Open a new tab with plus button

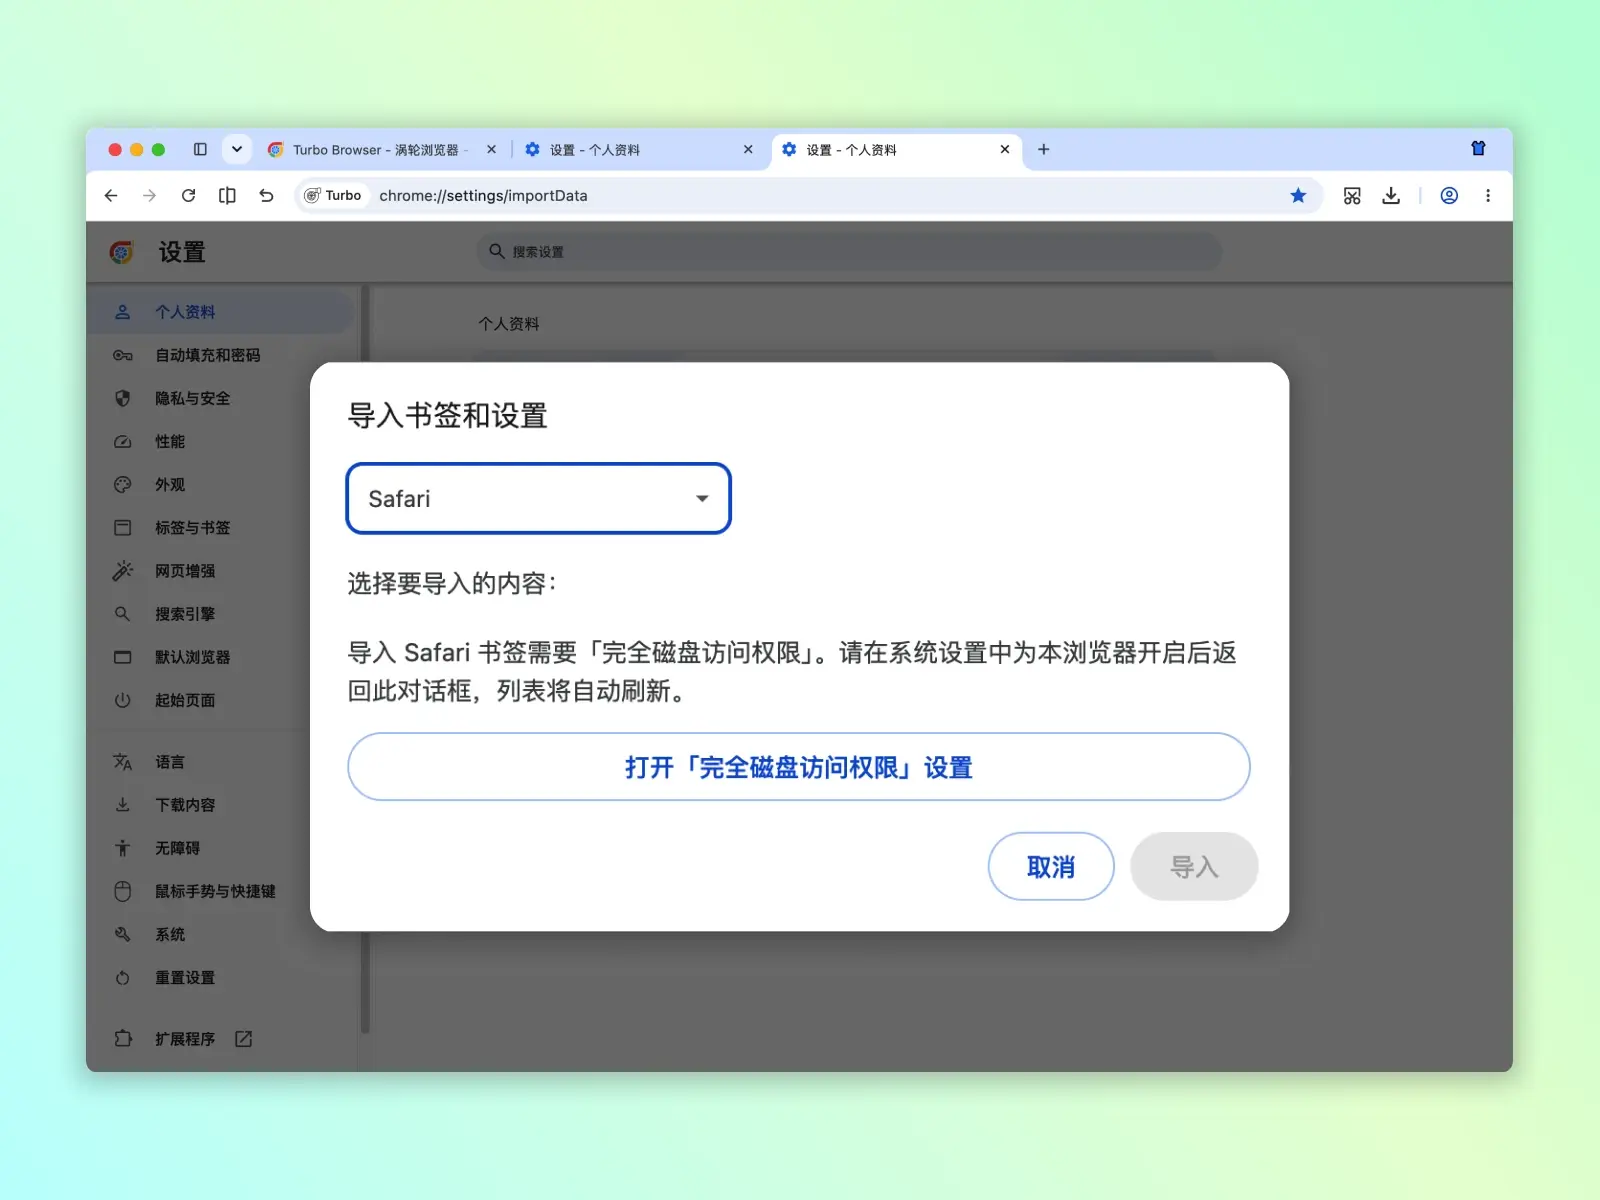click(x=1043, y=149)
